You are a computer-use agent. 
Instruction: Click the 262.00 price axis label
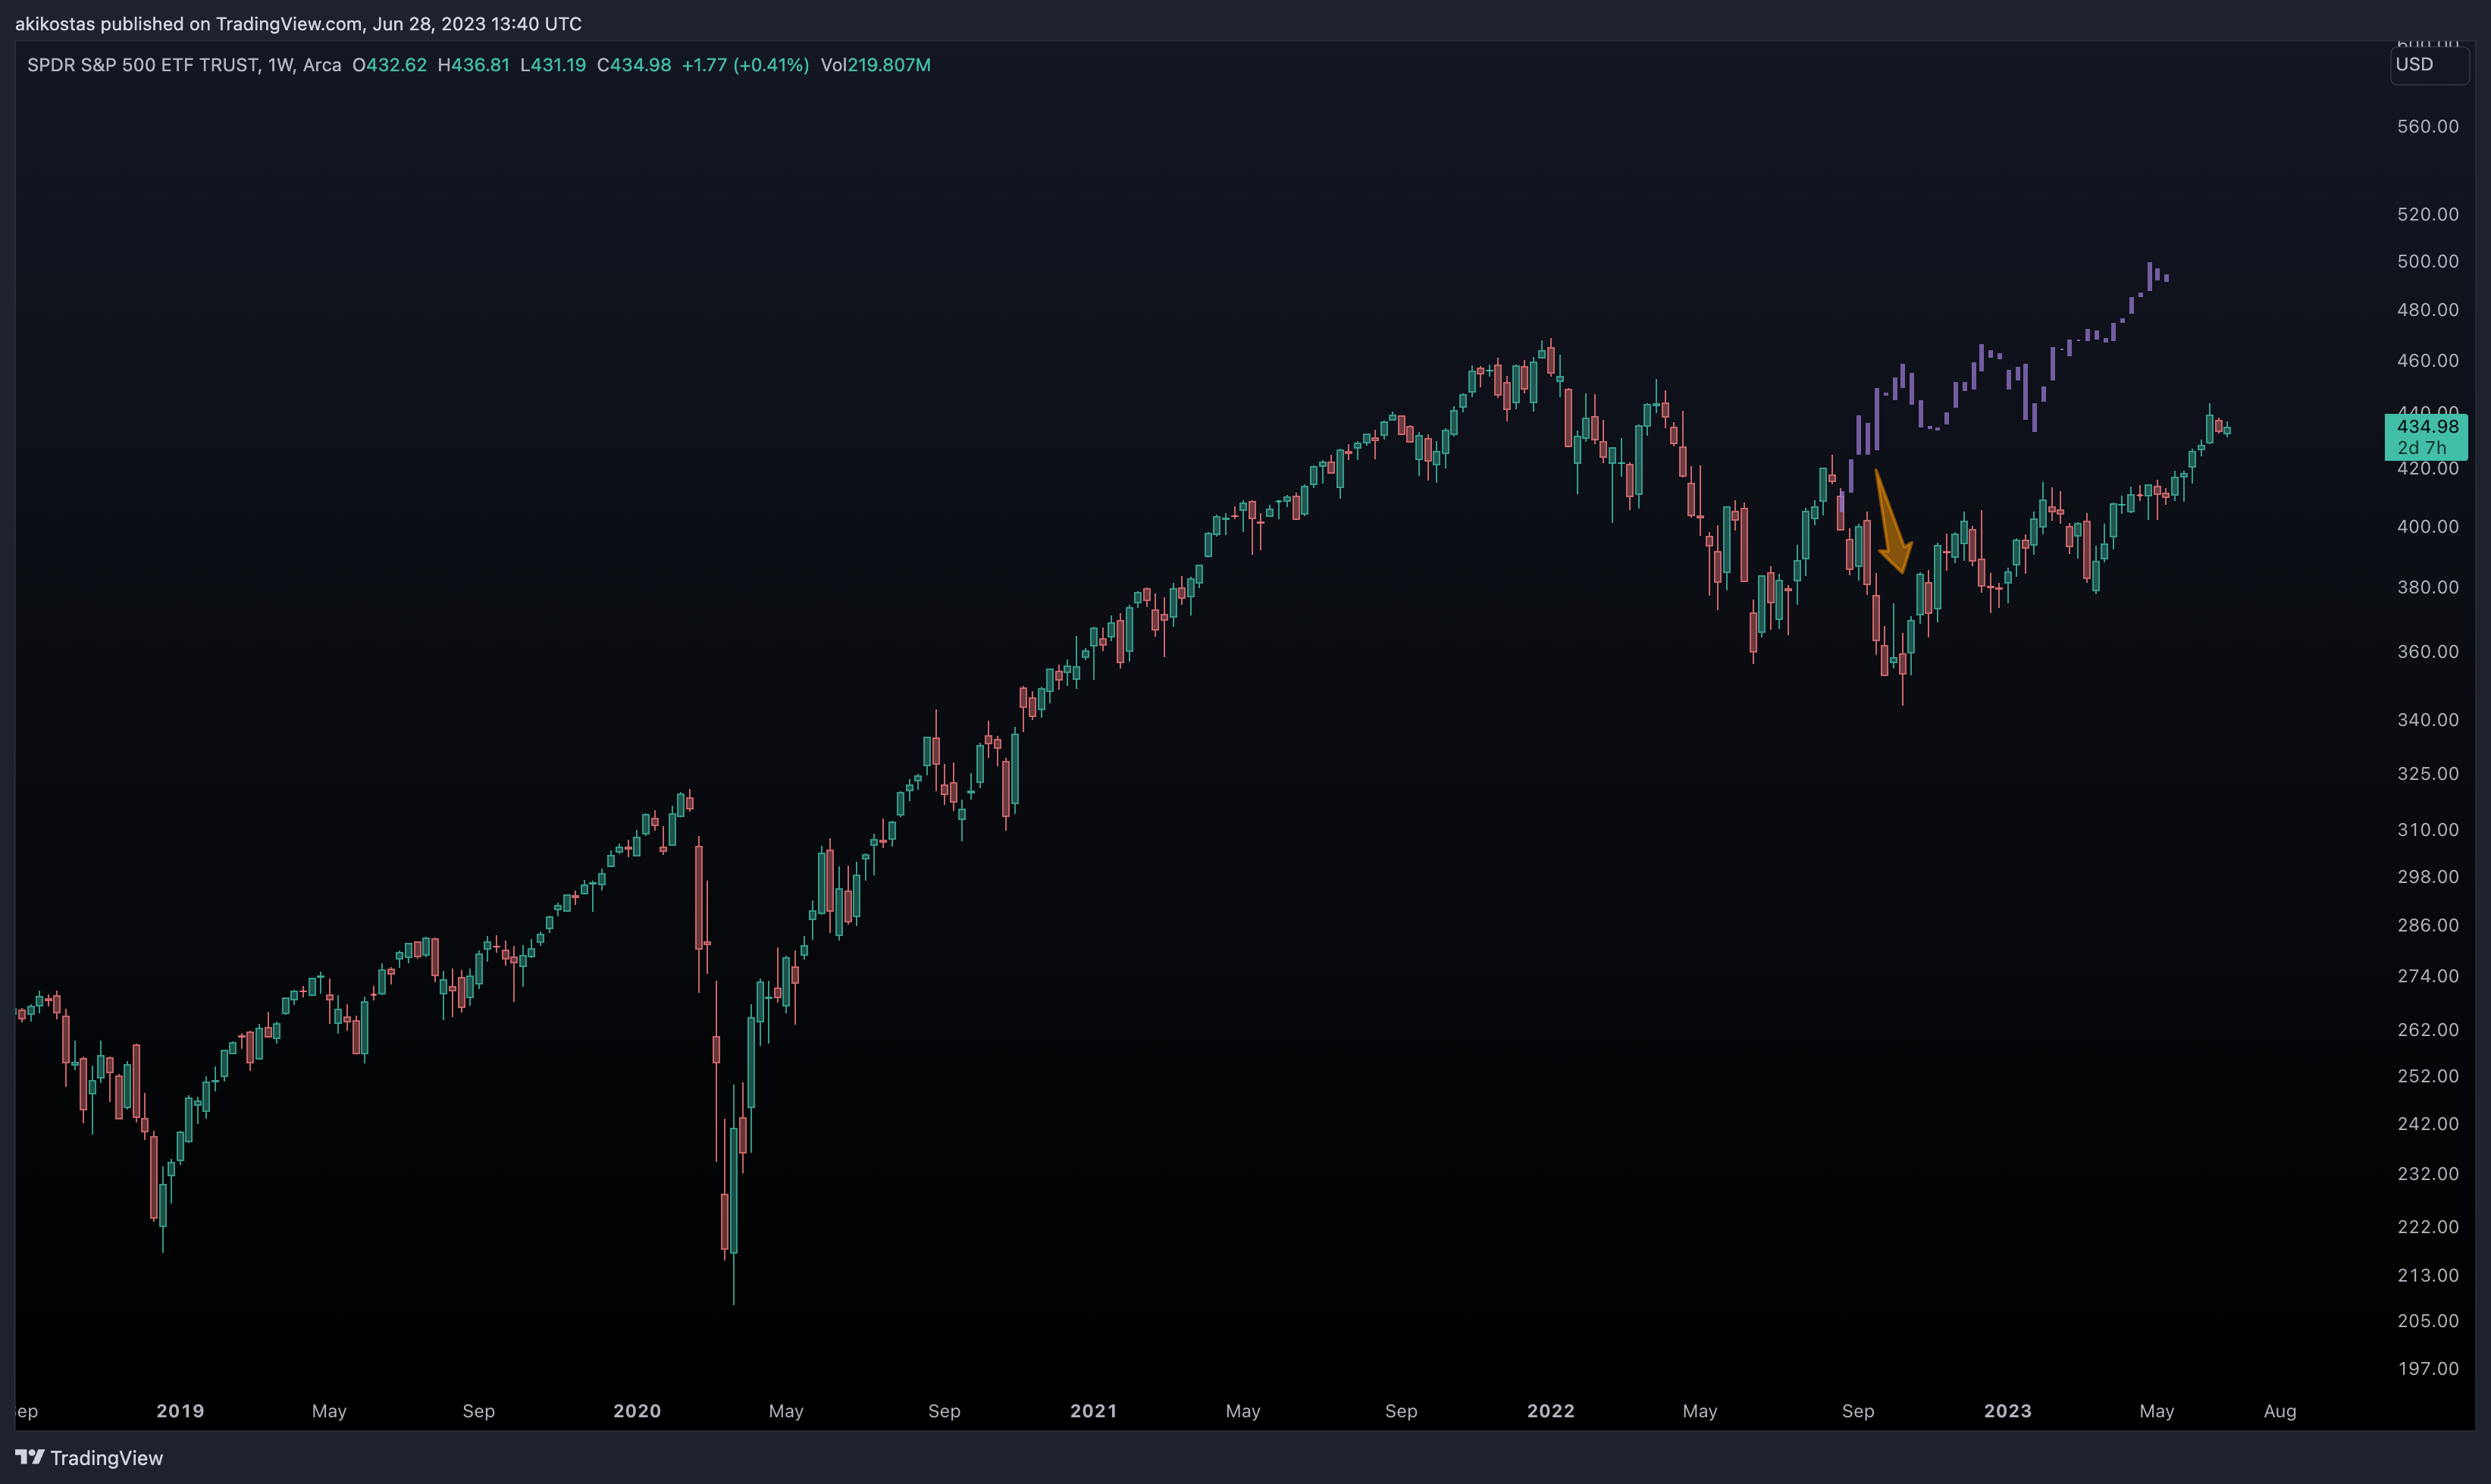(x=2427, y=1029)
